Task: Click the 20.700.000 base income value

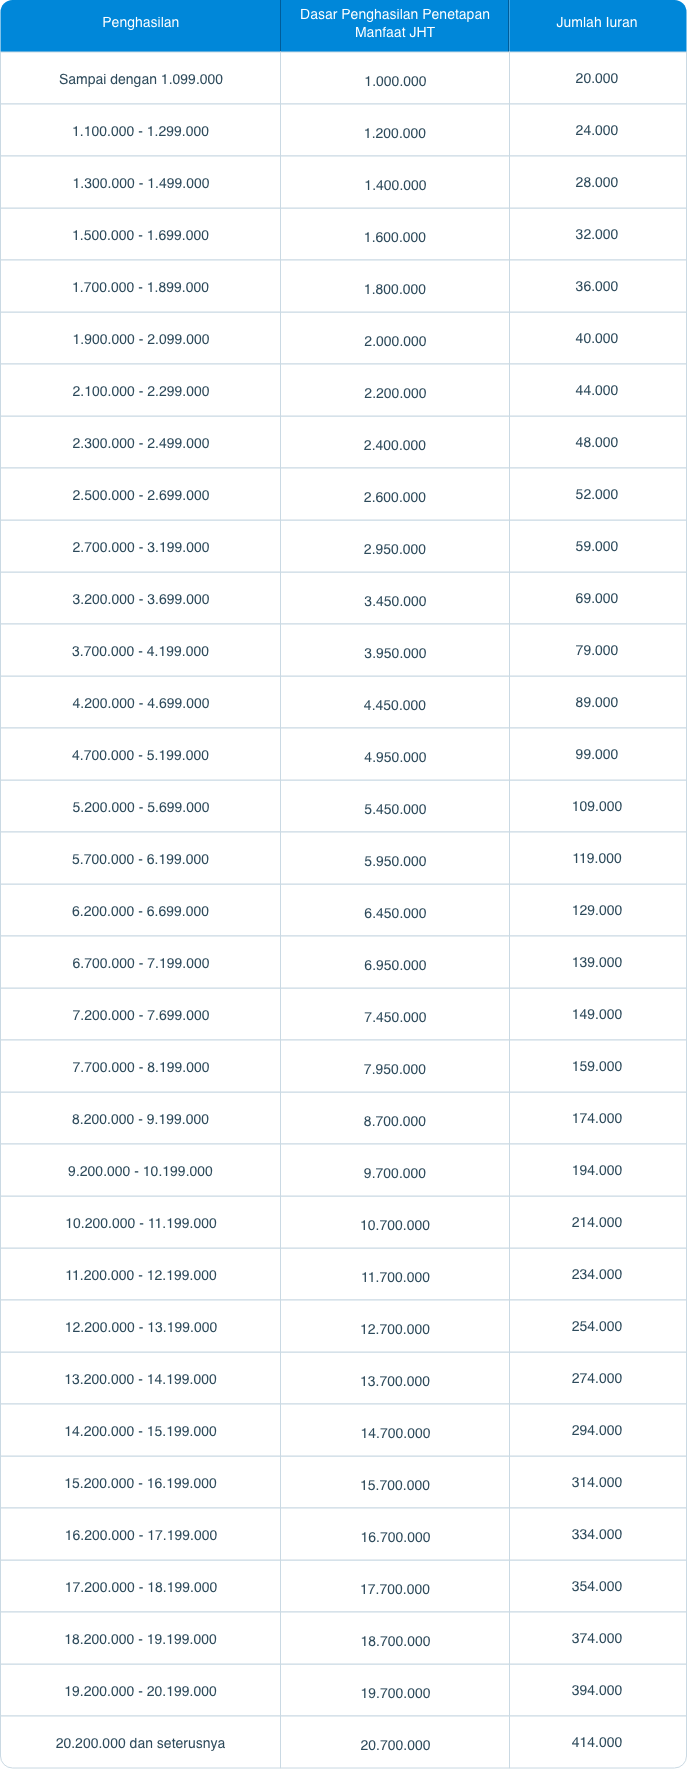Action: click(395, 1745)
